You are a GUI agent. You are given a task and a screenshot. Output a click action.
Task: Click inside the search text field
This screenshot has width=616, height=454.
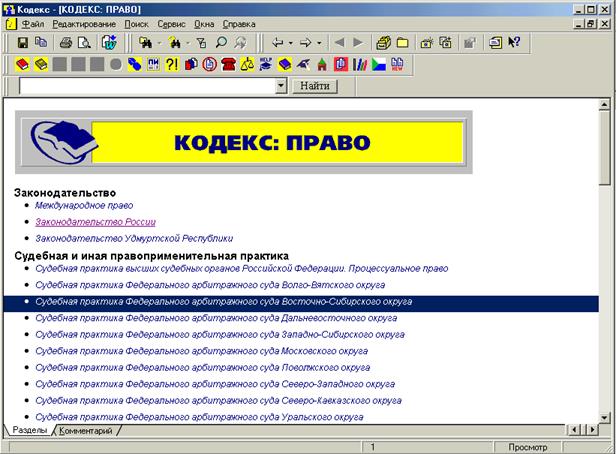pos(147,86)
